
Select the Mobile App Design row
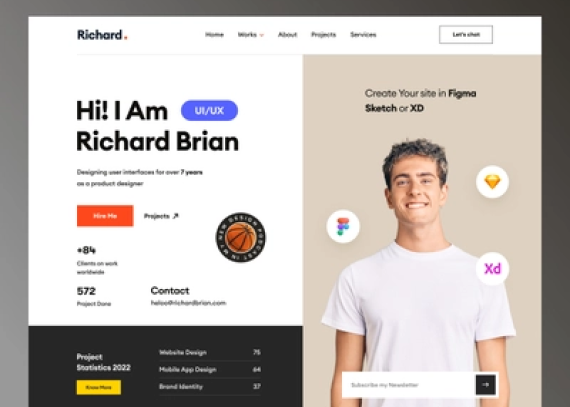point(210,369)
